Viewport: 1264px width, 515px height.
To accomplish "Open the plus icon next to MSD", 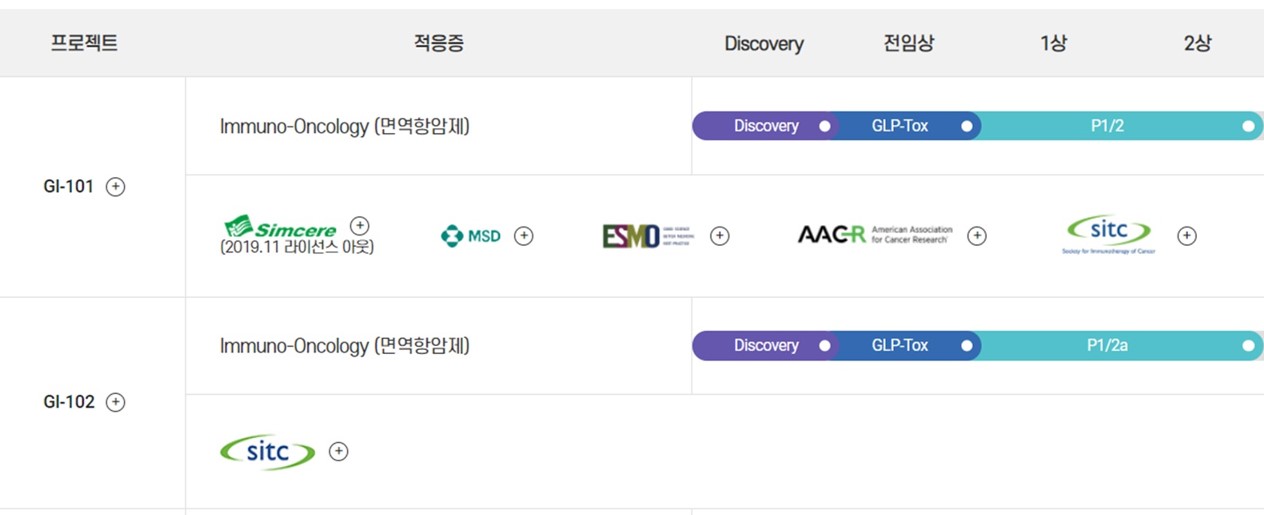I will point(523,236).
